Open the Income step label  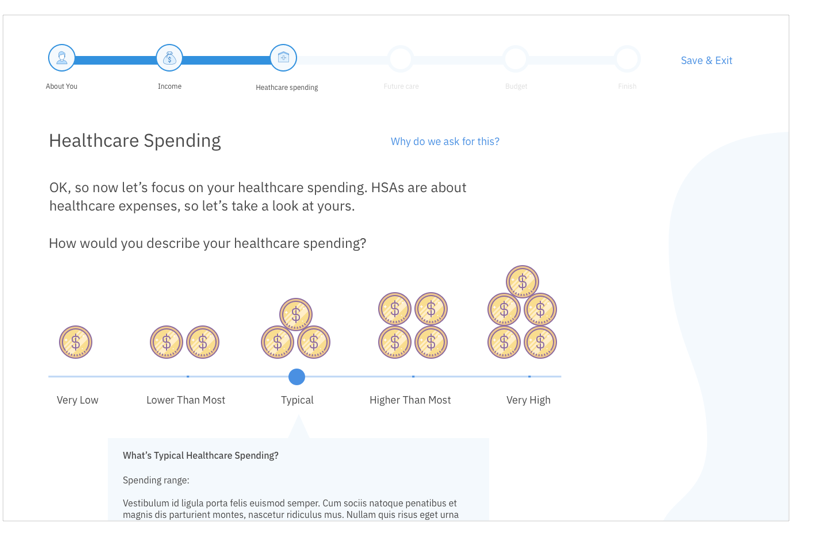click(169, 86)
